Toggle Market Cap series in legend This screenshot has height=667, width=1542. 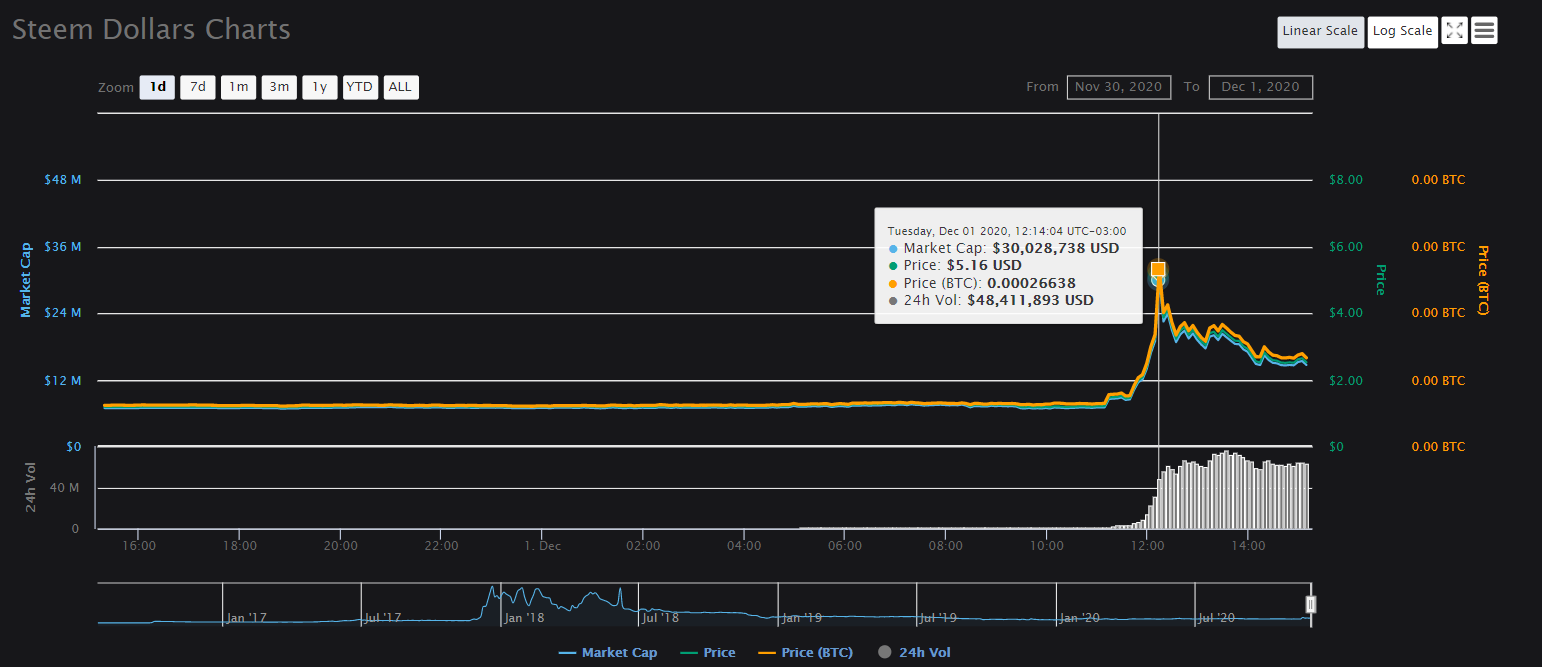point(609,653)
